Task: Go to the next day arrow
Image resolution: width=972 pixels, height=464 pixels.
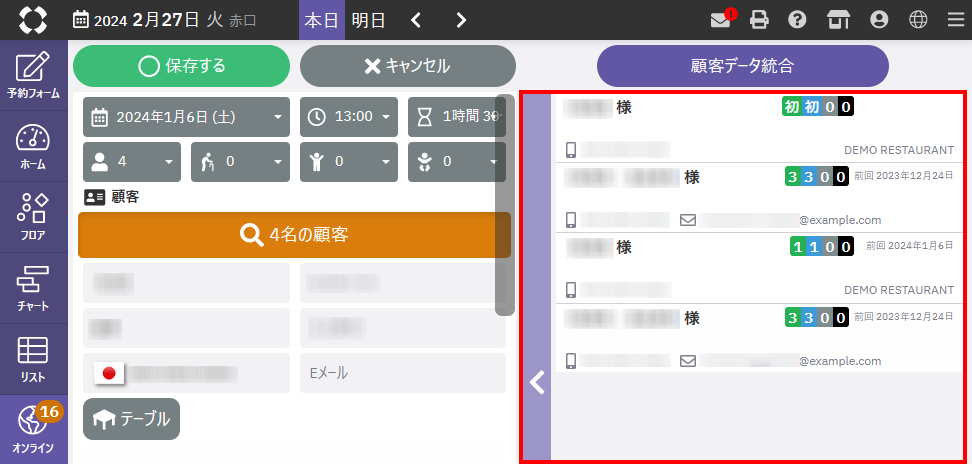Action: (x=460, y=20)
